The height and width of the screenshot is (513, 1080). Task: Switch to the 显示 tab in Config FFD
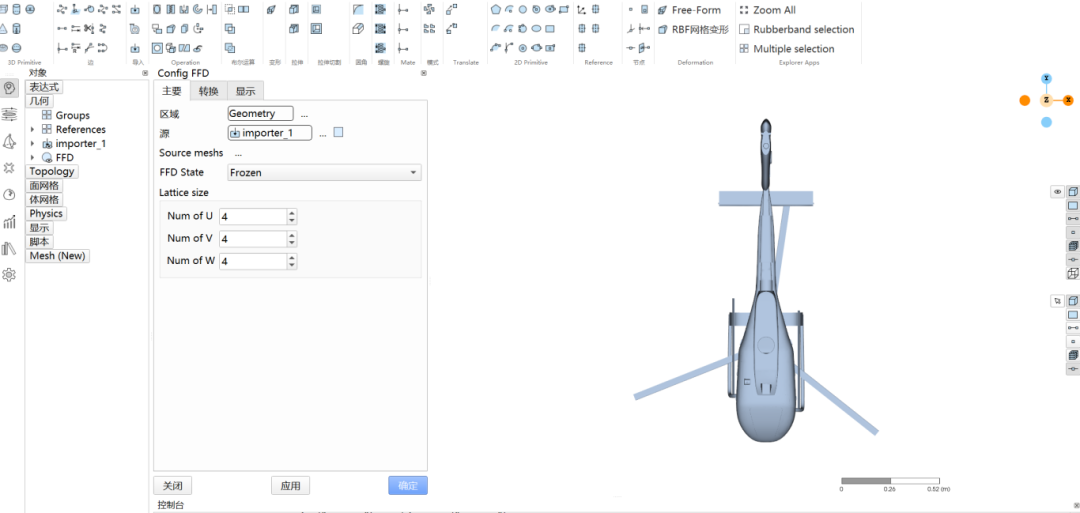point(245,92)
